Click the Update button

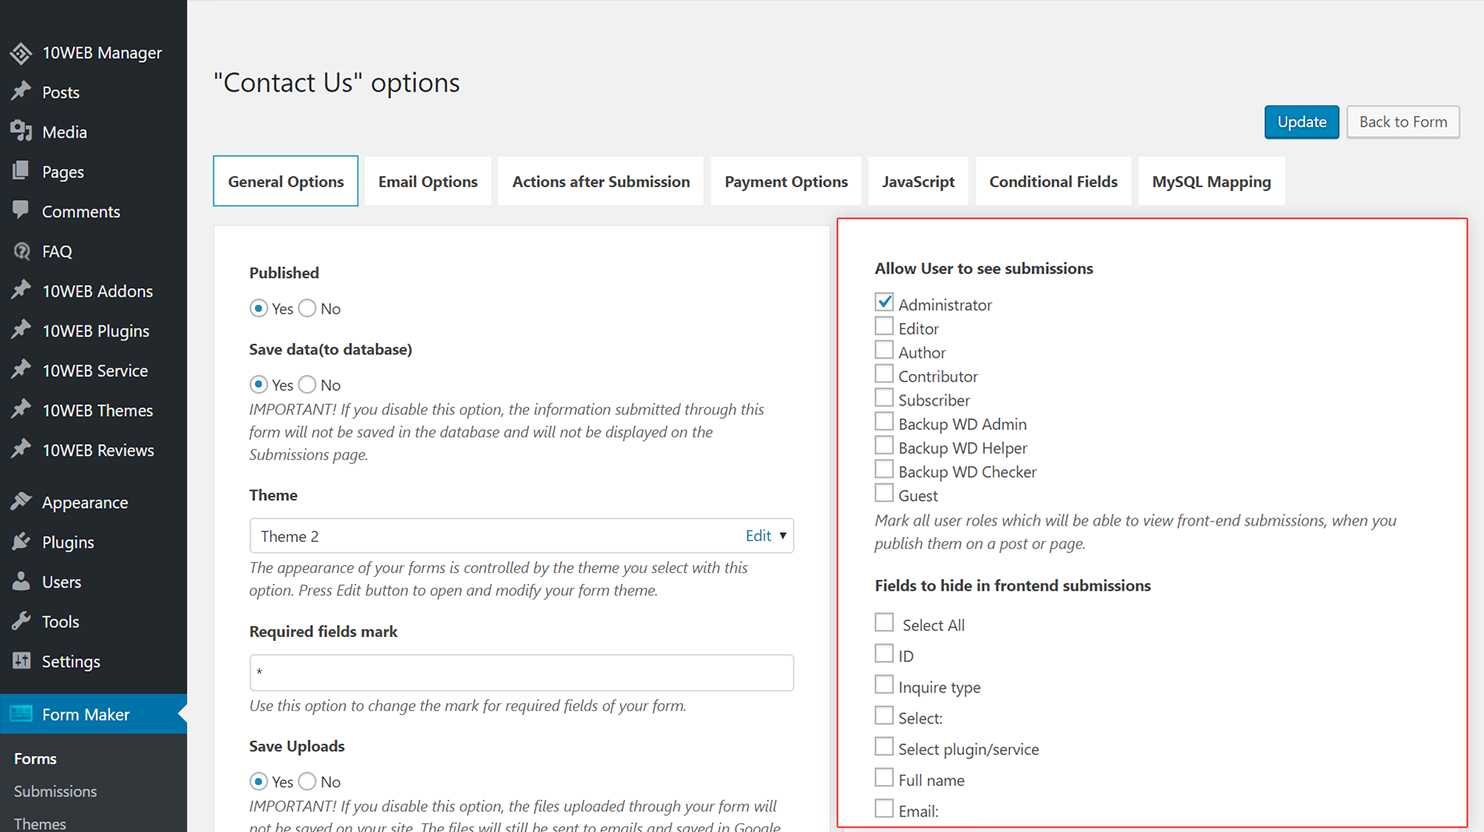click(1302, 122)
